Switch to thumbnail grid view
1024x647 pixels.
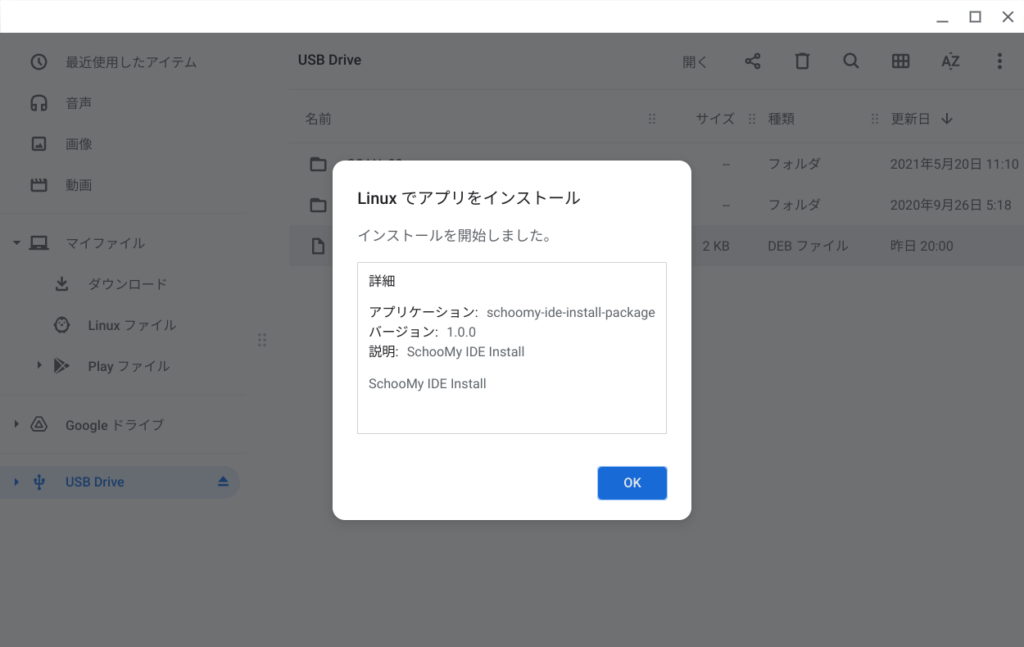point(901,61)
